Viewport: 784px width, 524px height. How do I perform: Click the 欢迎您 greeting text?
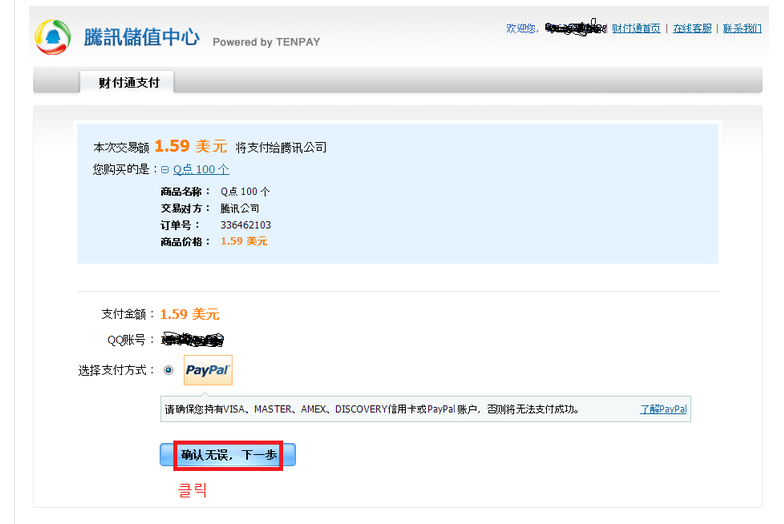(x=522, y=28)
